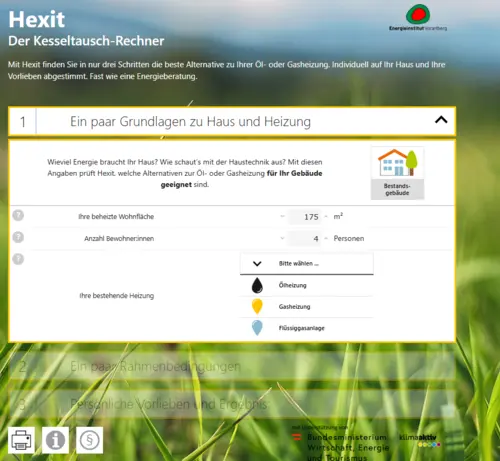The image size is (500, 461).
Task: Open section 3 'Persönliche Vorlieben und Ergebnis'
Action: 232,404
